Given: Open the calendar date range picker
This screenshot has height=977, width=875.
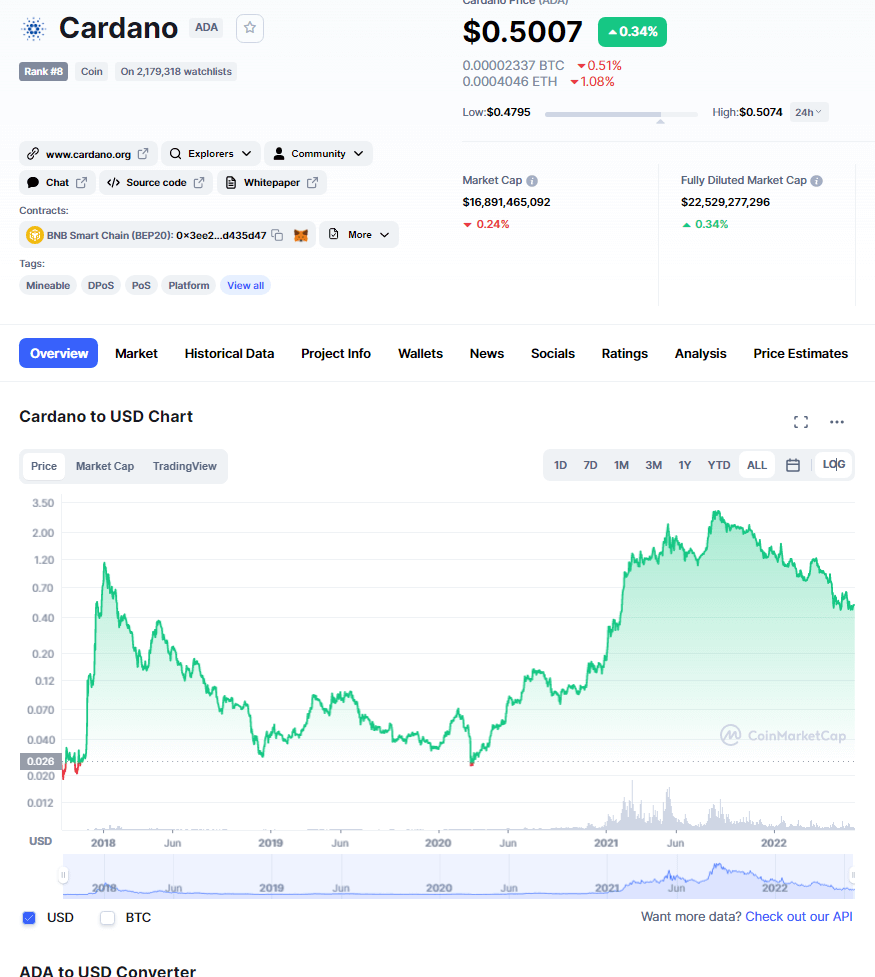Looking at the screenshot, I should (x=793, y=465).
